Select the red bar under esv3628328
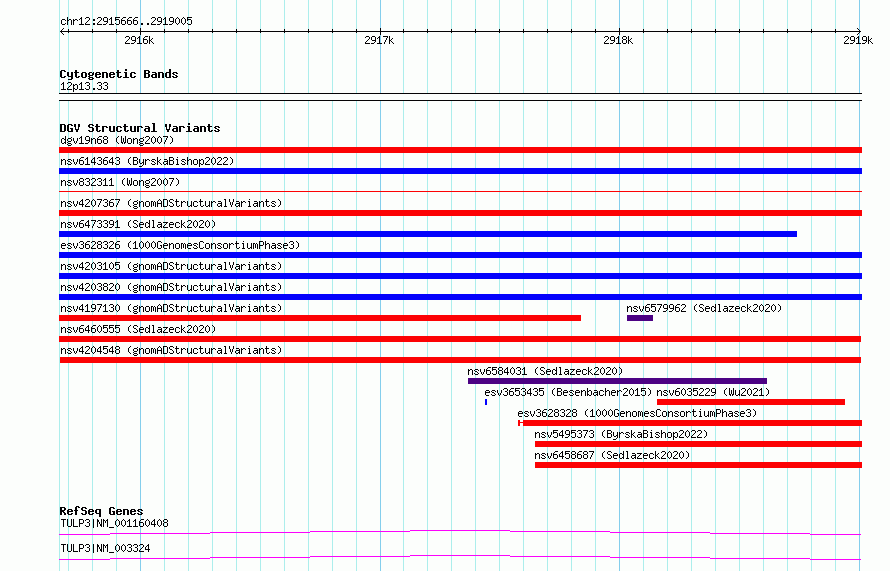The image size is (890, 571). coord(690,423)
